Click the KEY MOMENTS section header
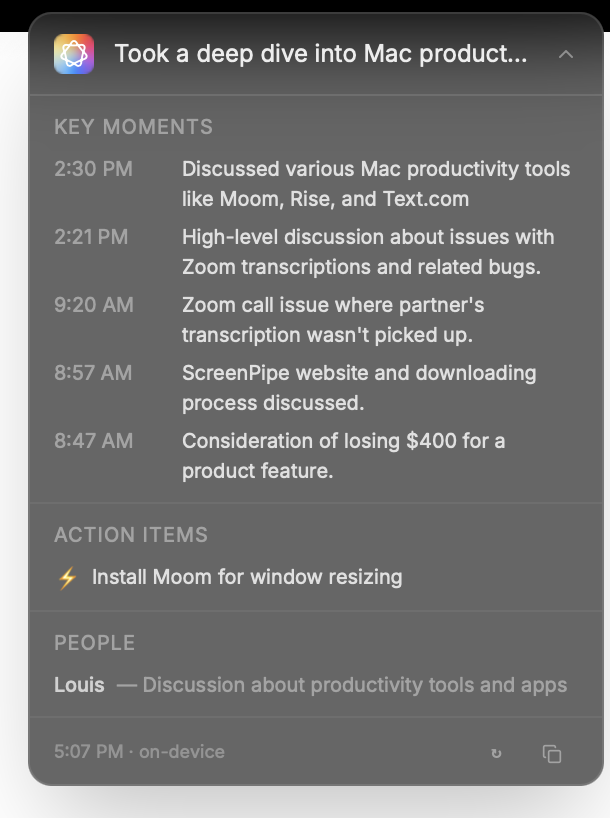Image resolution: width=610 pixels, height=818 pixels. 133,127
